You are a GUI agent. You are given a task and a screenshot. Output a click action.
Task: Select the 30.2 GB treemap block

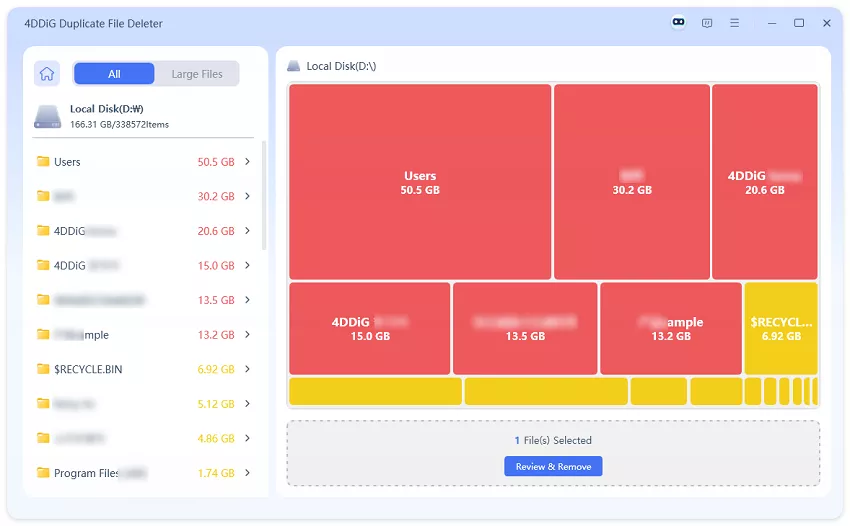(632, 182)
